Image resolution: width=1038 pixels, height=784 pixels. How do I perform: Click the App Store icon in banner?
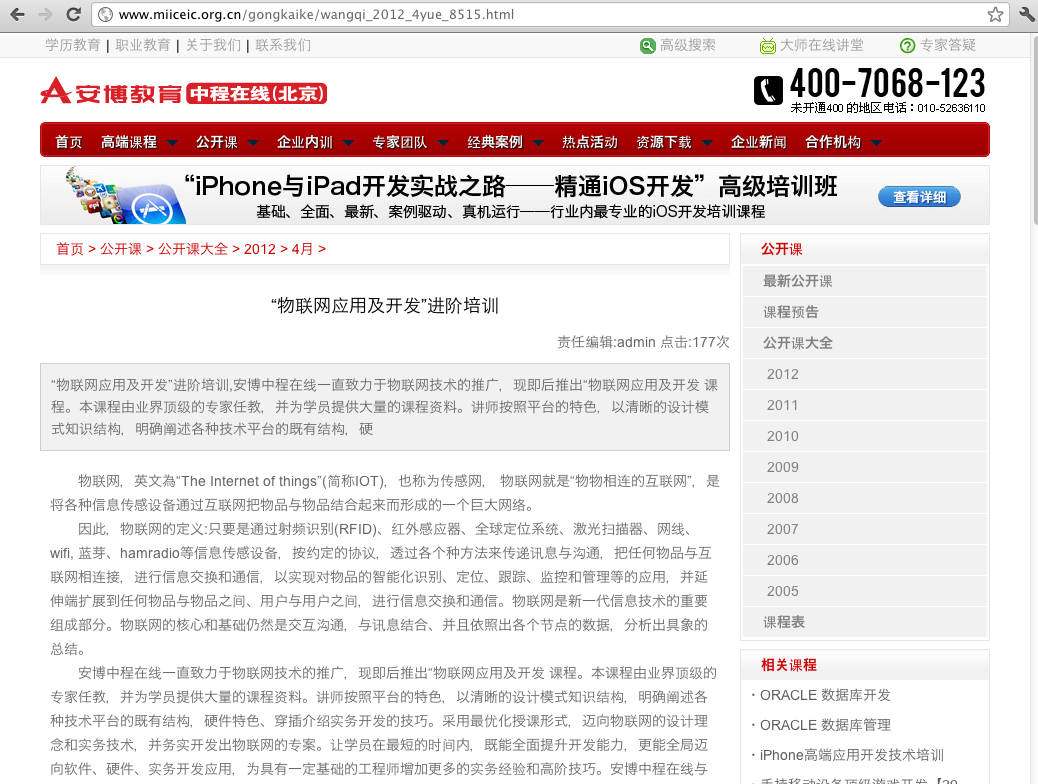(152, 207)
